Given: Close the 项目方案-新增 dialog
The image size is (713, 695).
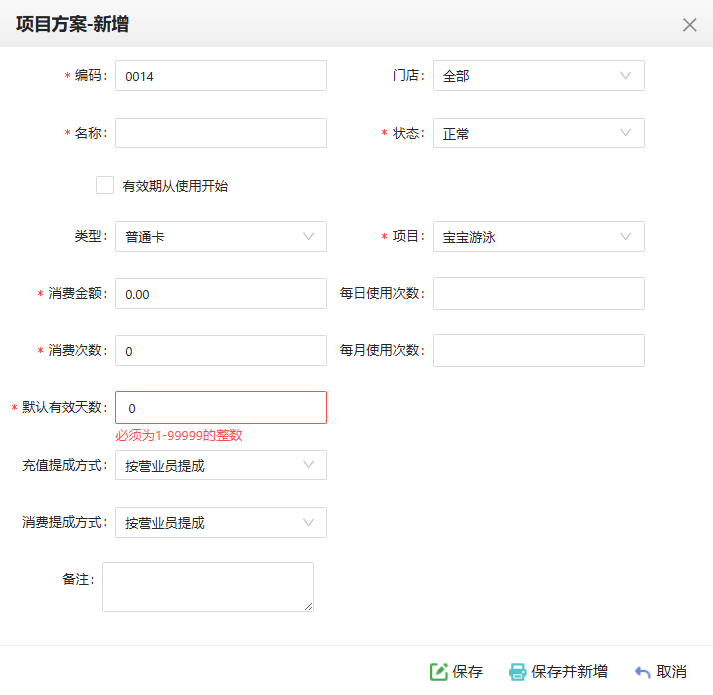Looking at the screenshot, I should point(689,25).
